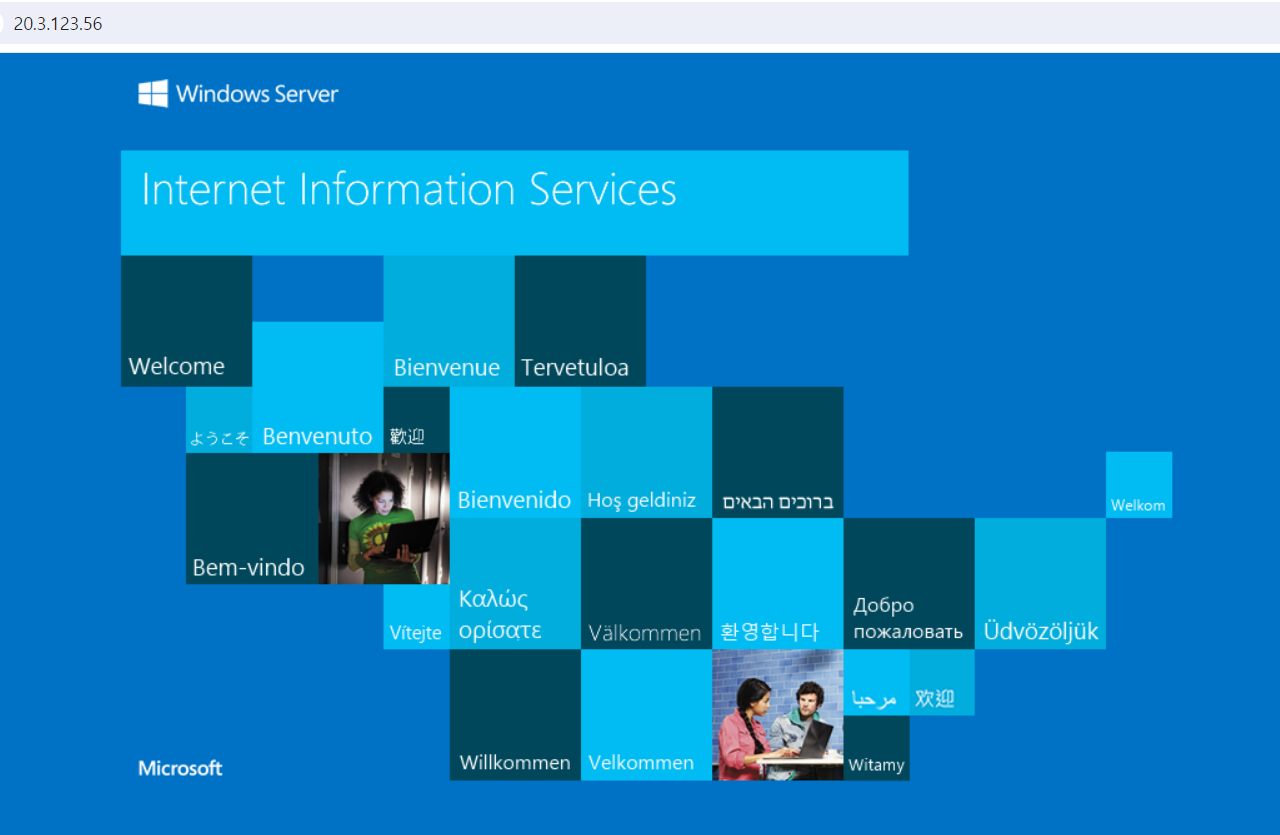Click the Willkommen tile

(x=515, y=714)
